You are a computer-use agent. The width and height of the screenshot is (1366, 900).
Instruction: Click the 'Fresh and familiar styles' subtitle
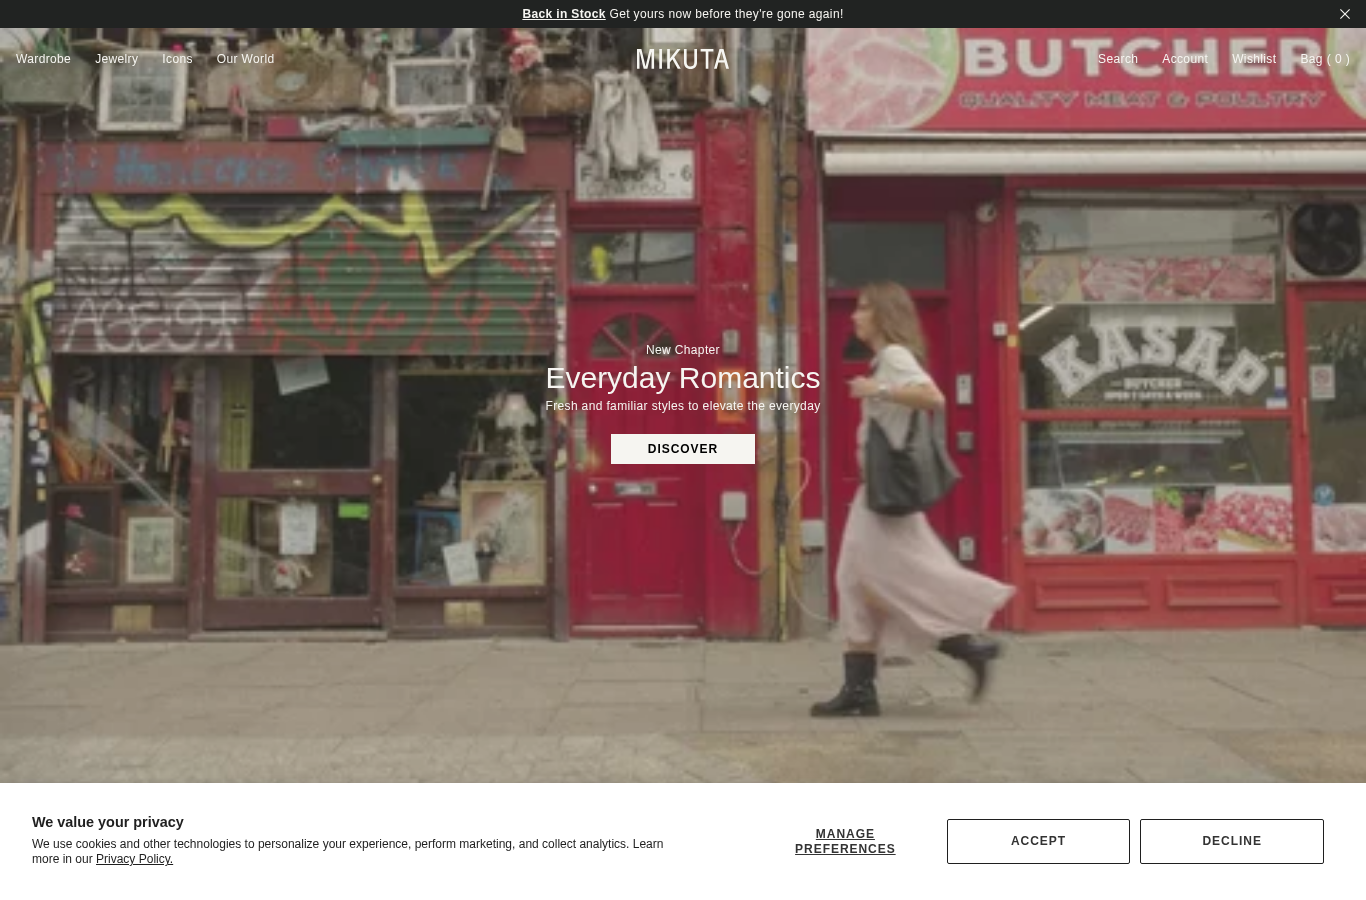click(683, 406)
